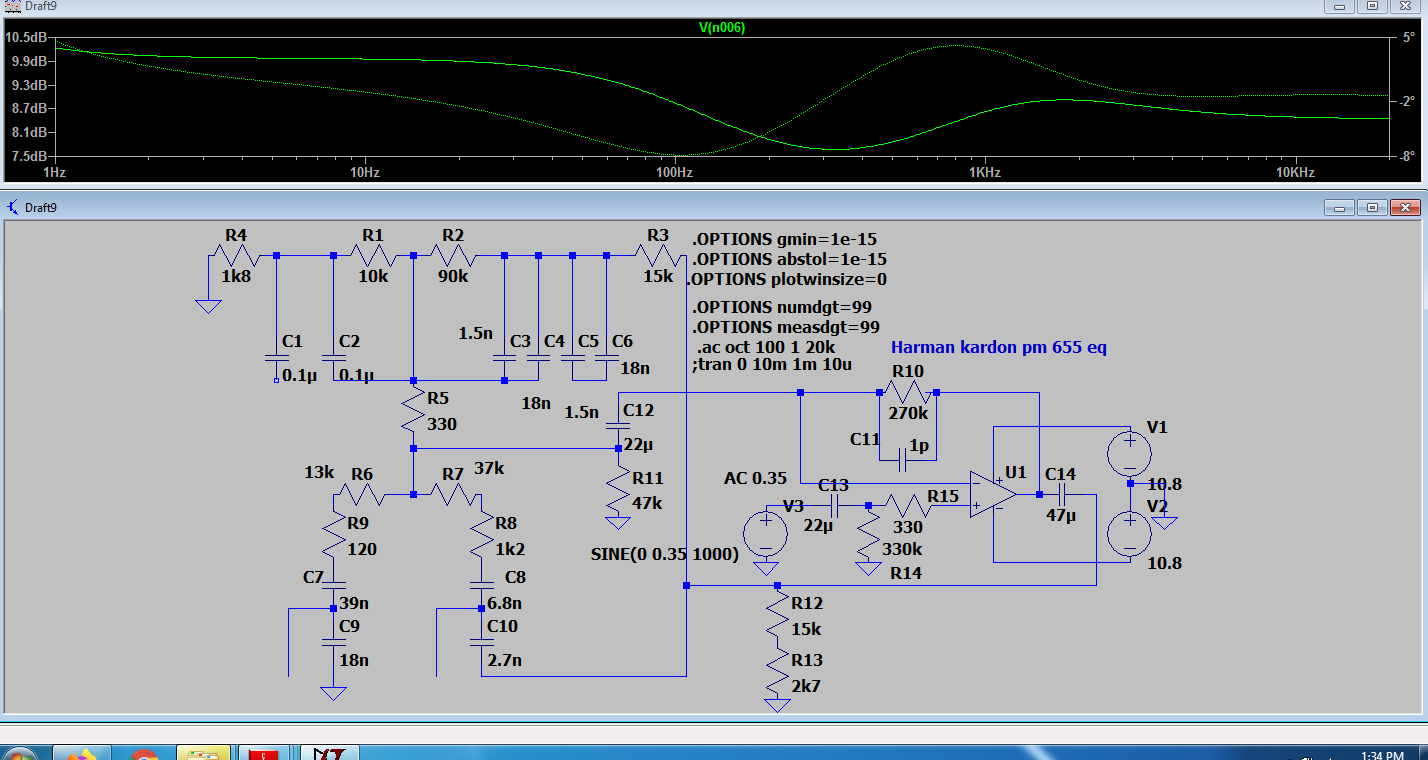Click the schematic window's title bar icon
The width and height of the screenshot is (1428, 760).
point(12,207)
